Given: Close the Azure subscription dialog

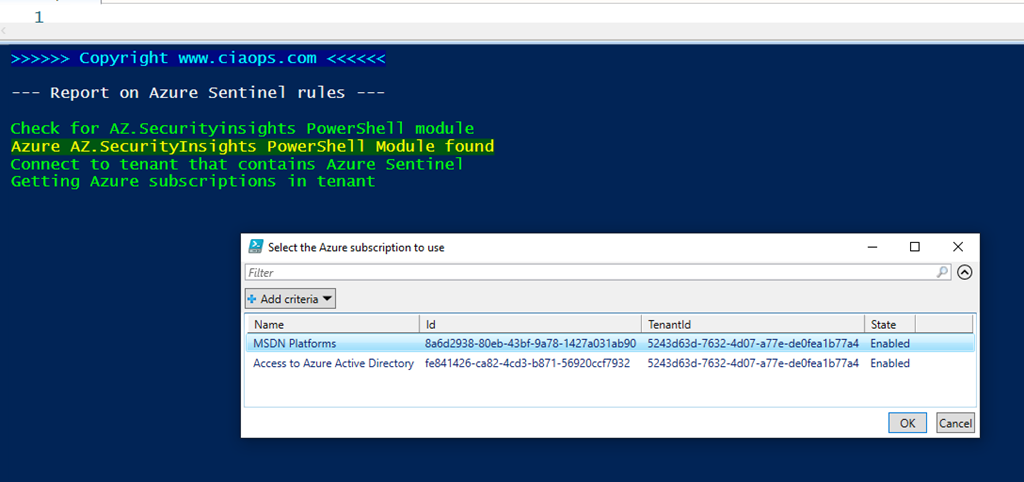Looking at the screenshot, I should 958,247.
